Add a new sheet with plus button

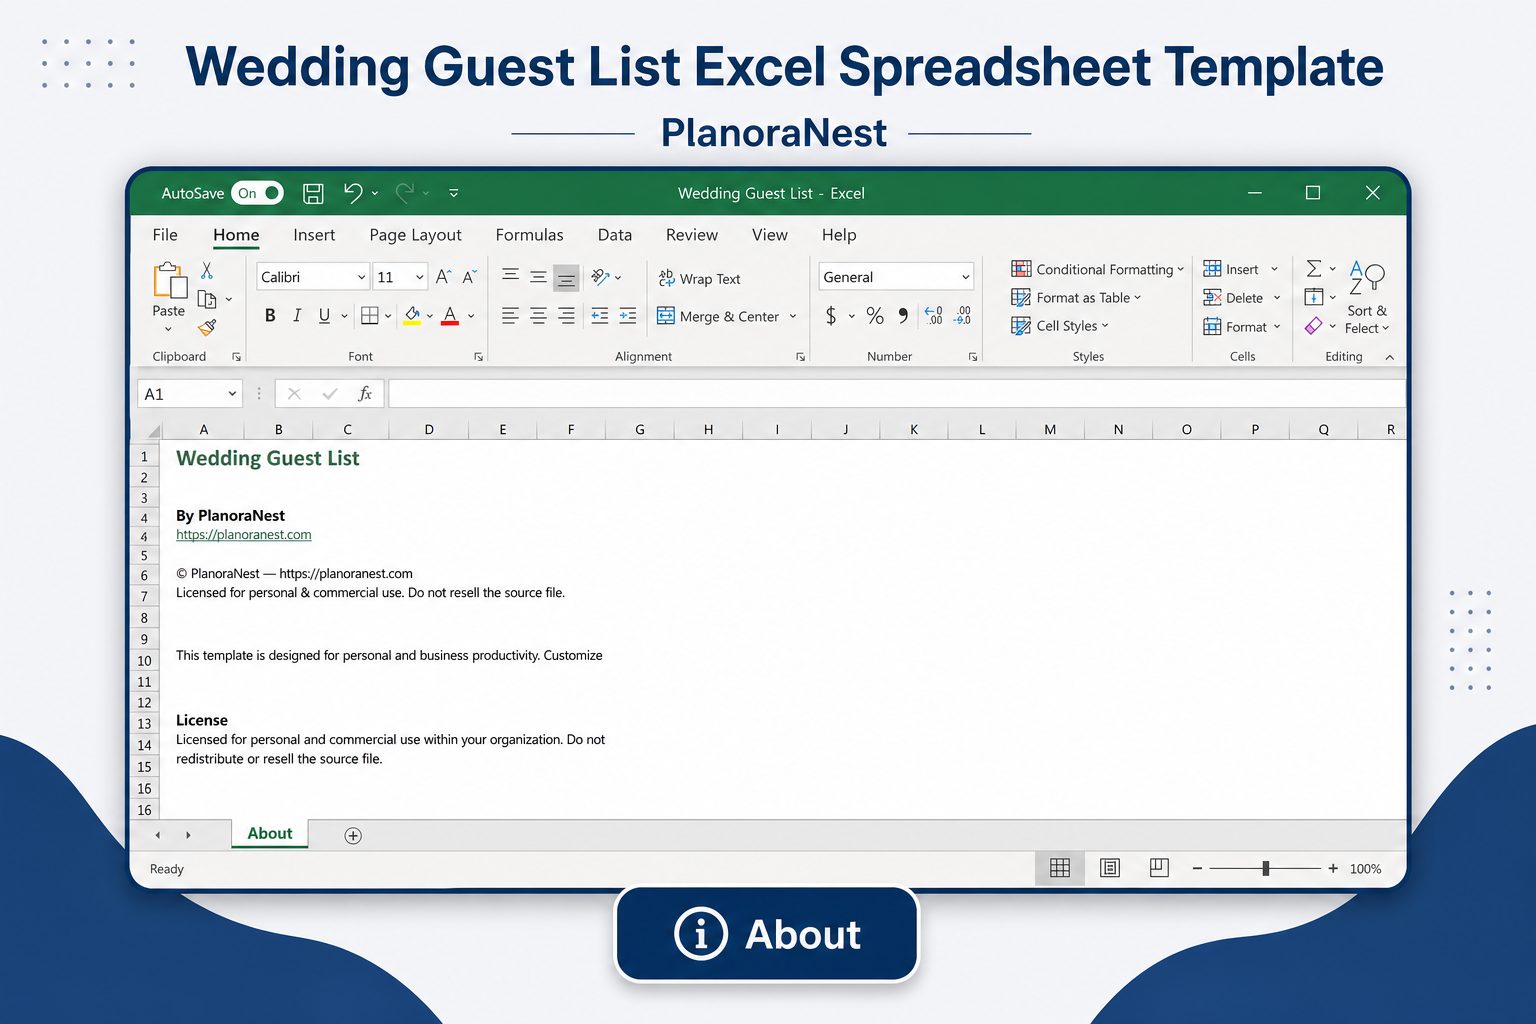(353, 836)
